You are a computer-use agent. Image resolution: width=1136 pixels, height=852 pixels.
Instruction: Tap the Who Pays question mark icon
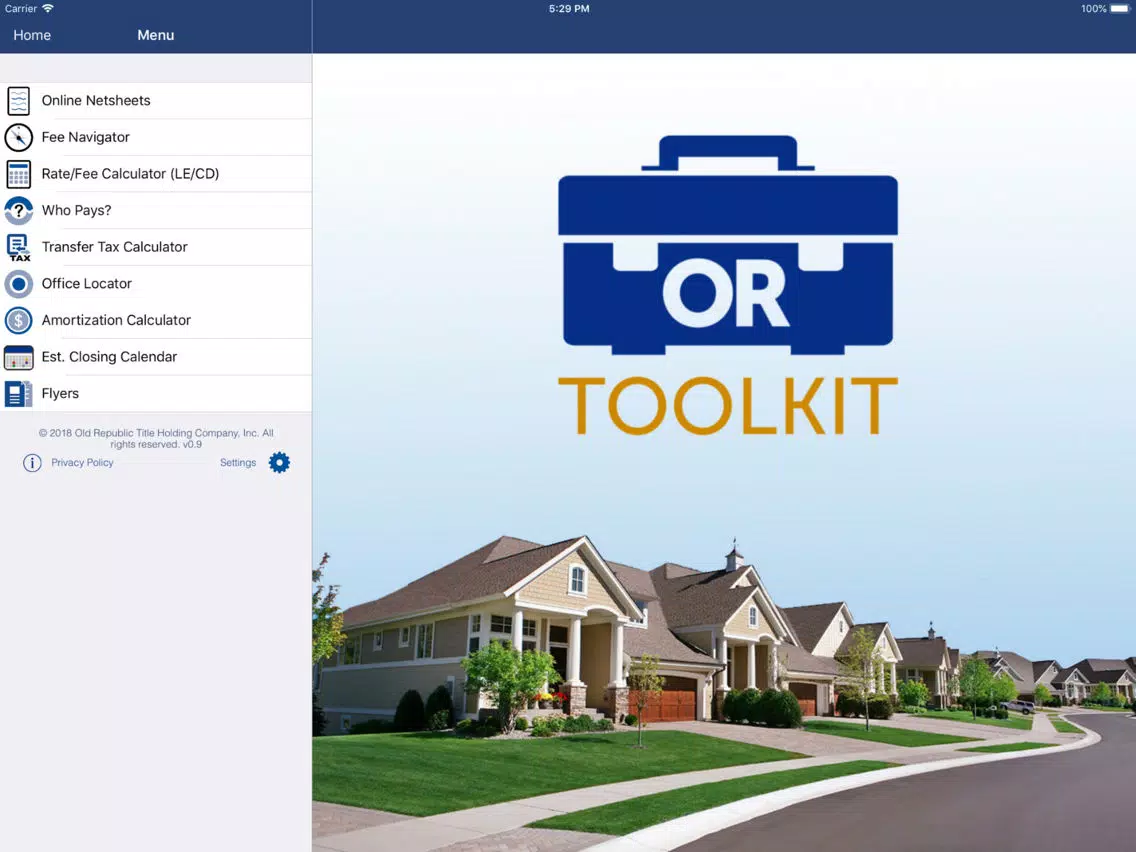click(x=18, y=211)
